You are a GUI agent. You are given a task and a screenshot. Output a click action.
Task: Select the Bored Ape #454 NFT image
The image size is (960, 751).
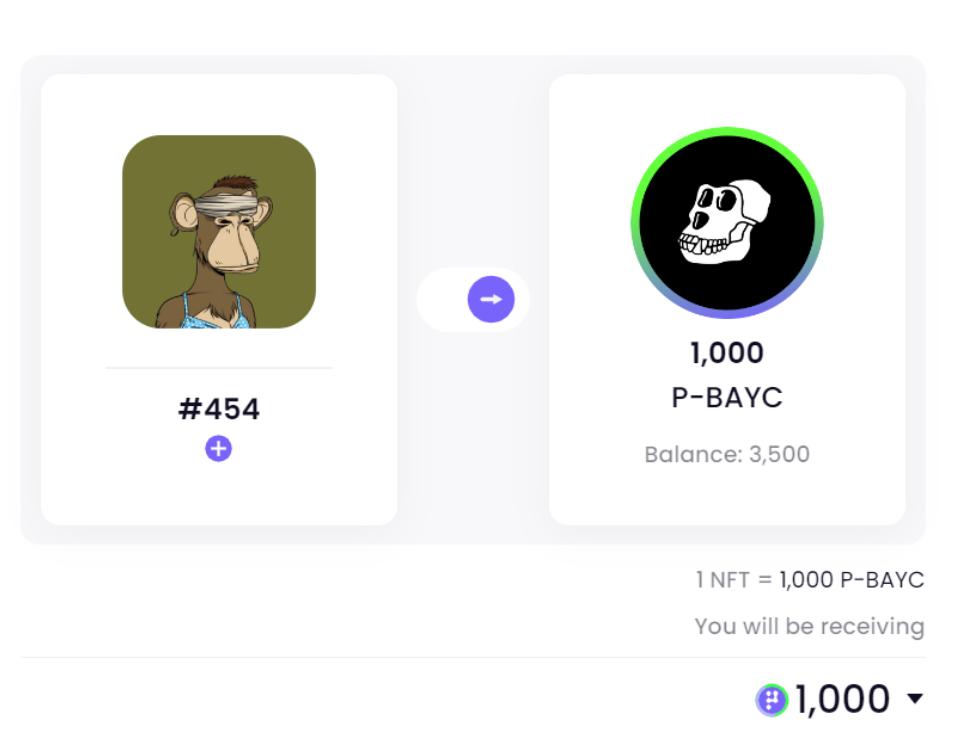pyautogui.click(x=219, y=232)
